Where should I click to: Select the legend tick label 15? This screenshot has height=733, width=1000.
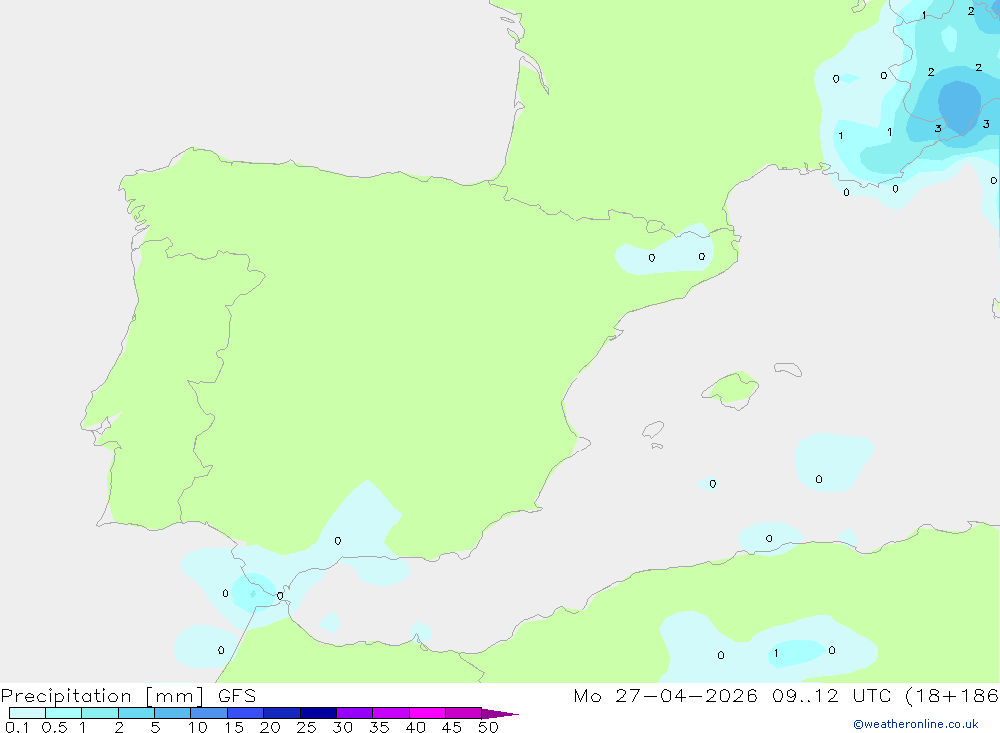[234, 727]
